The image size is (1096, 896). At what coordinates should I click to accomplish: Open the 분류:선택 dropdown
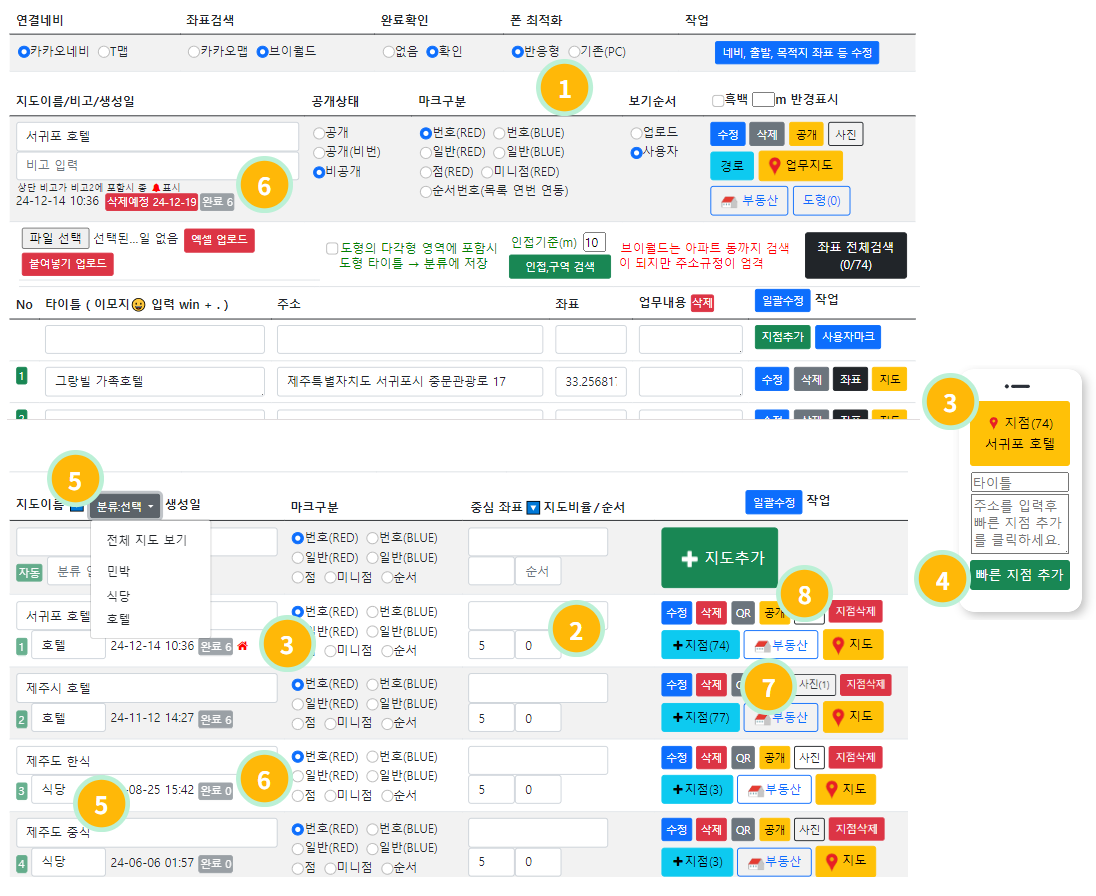click(125, 506)
